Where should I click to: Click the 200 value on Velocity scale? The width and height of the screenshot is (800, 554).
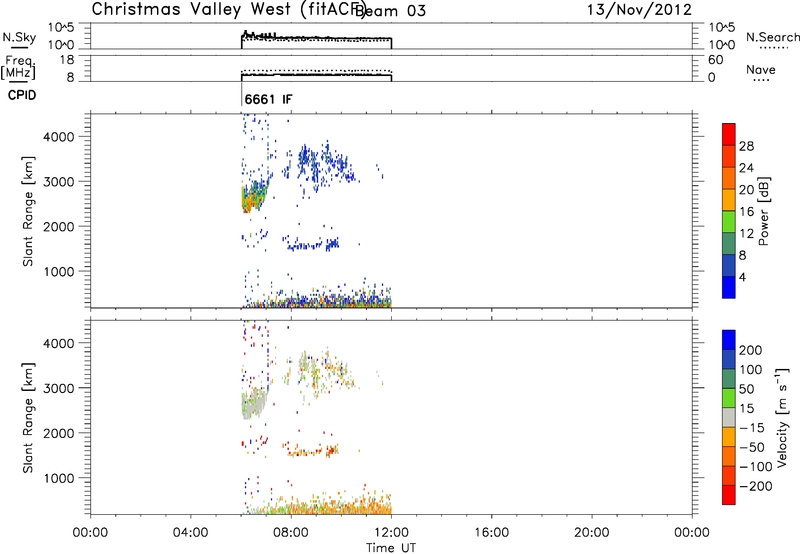751,350
